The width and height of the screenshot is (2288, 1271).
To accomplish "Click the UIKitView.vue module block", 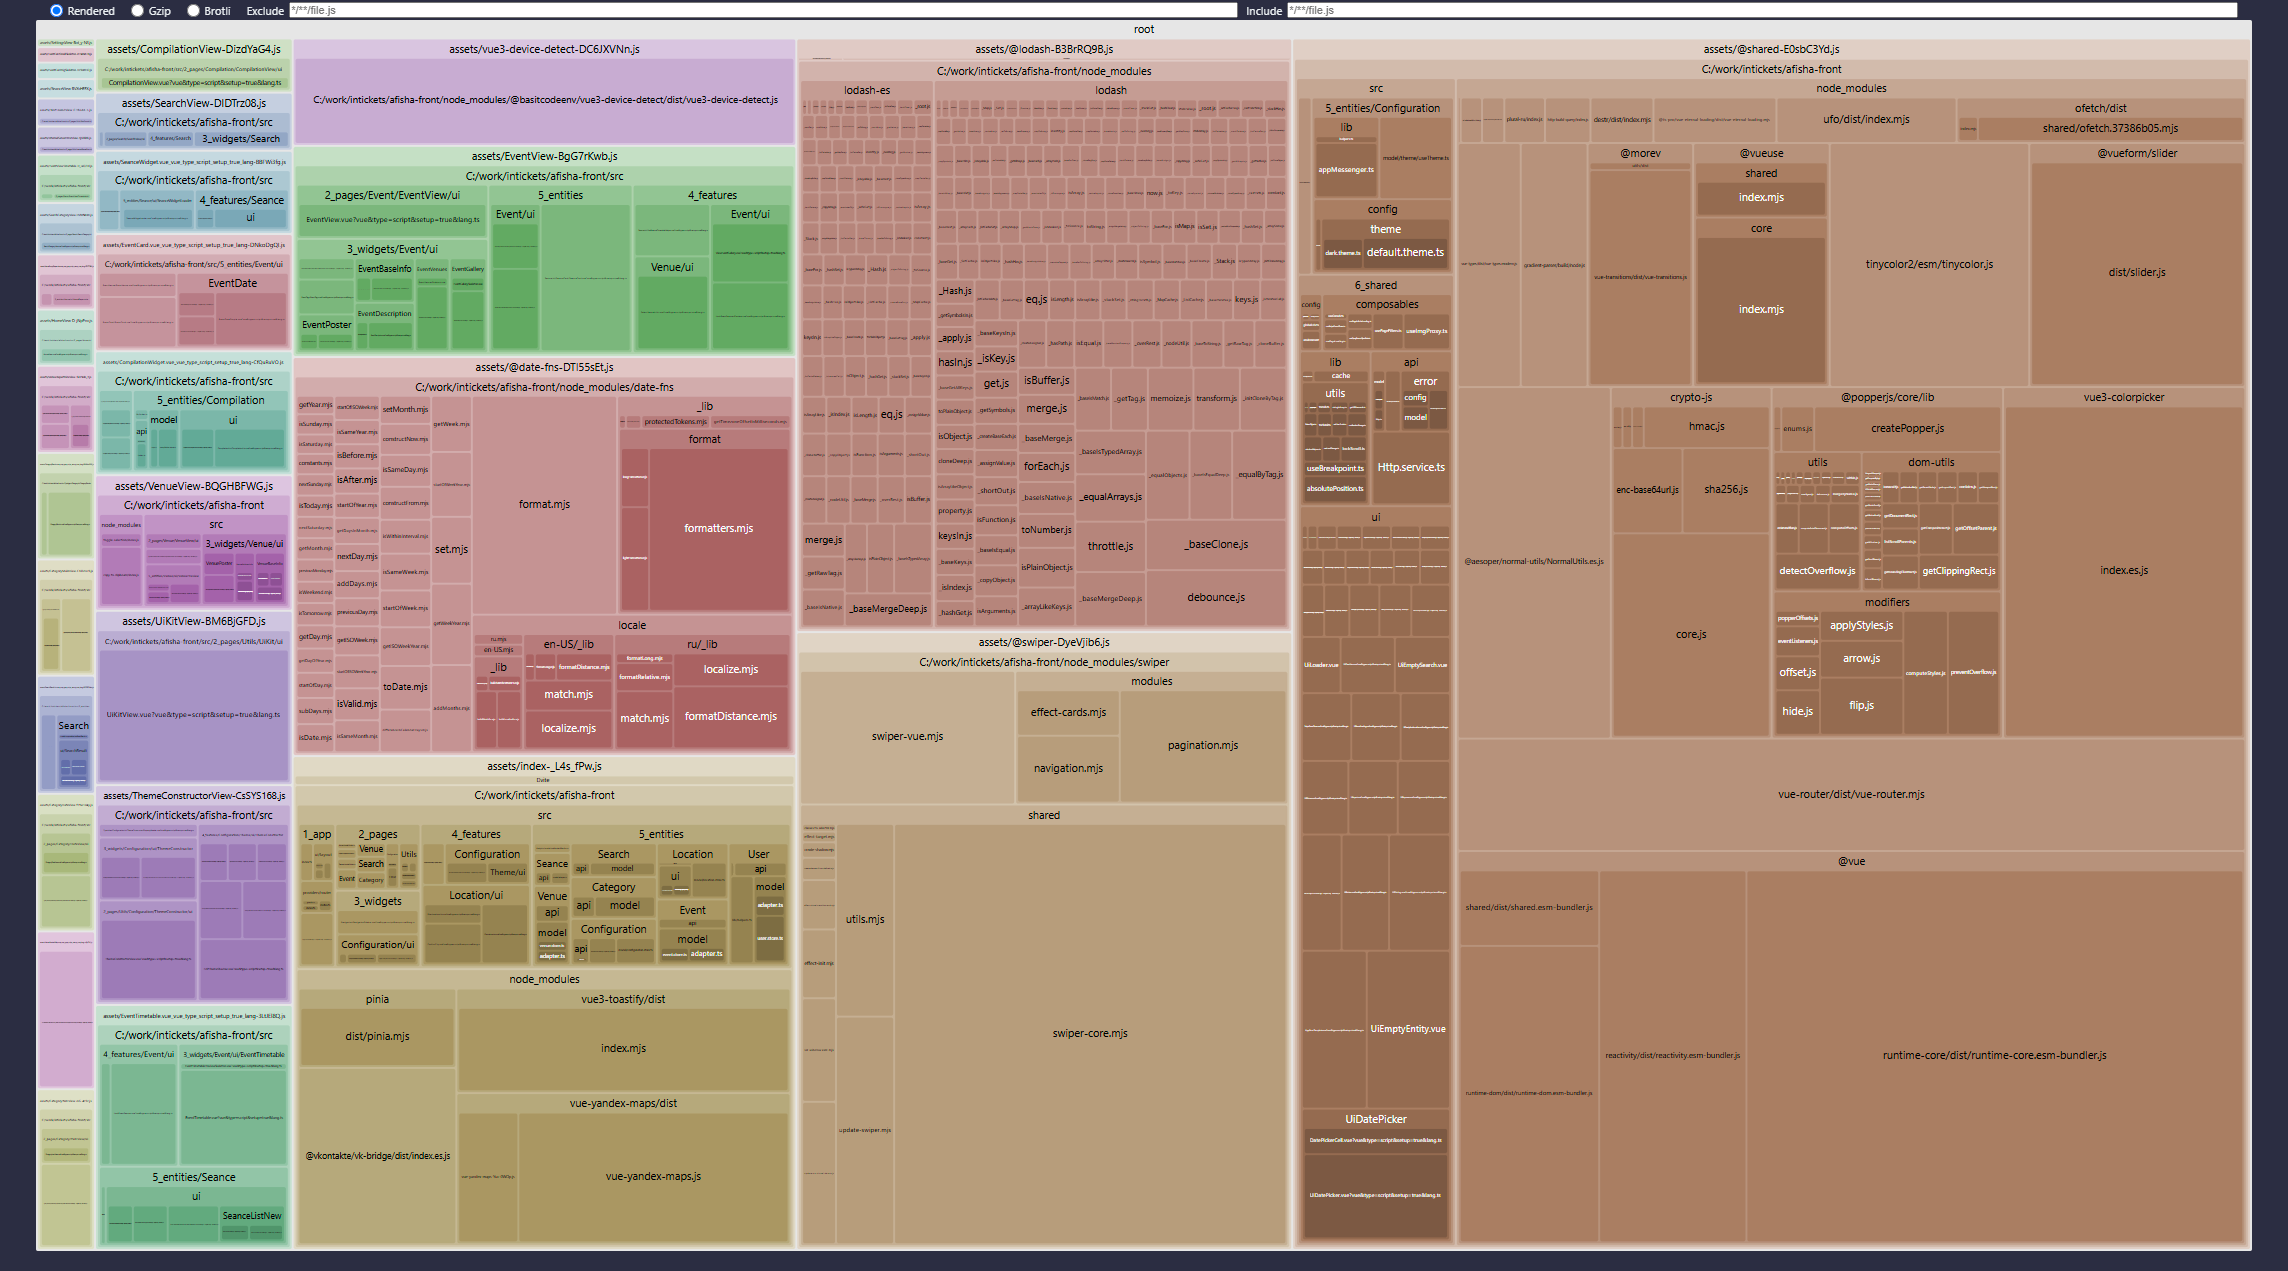I will pos(194,714).
